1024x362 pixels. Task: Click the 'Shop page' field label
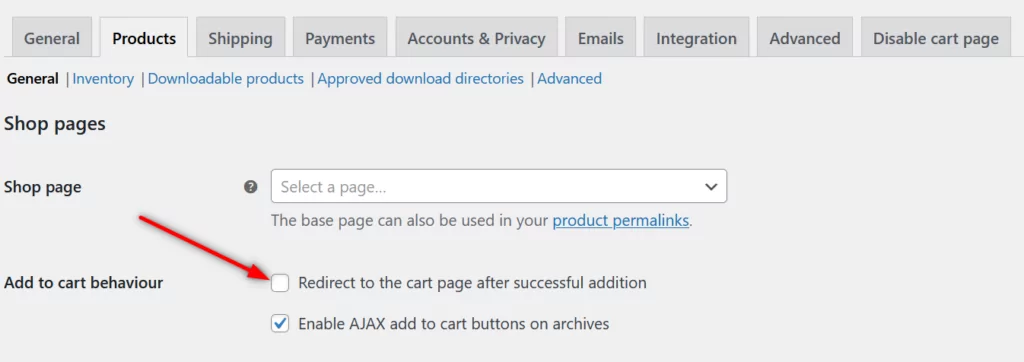[42, 187]
